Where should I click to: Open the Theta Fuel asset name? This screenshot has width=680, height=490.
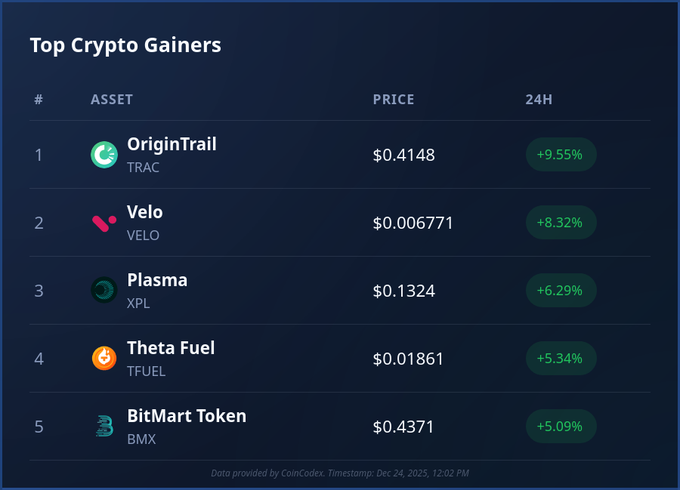(171, 348)
